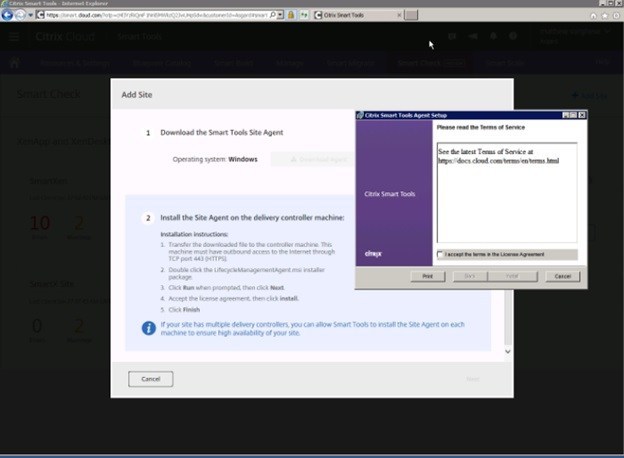624x458 pixels.
Task: Click the Citrix Cloud header notifications bell
Action: click(x=493, y=36)
